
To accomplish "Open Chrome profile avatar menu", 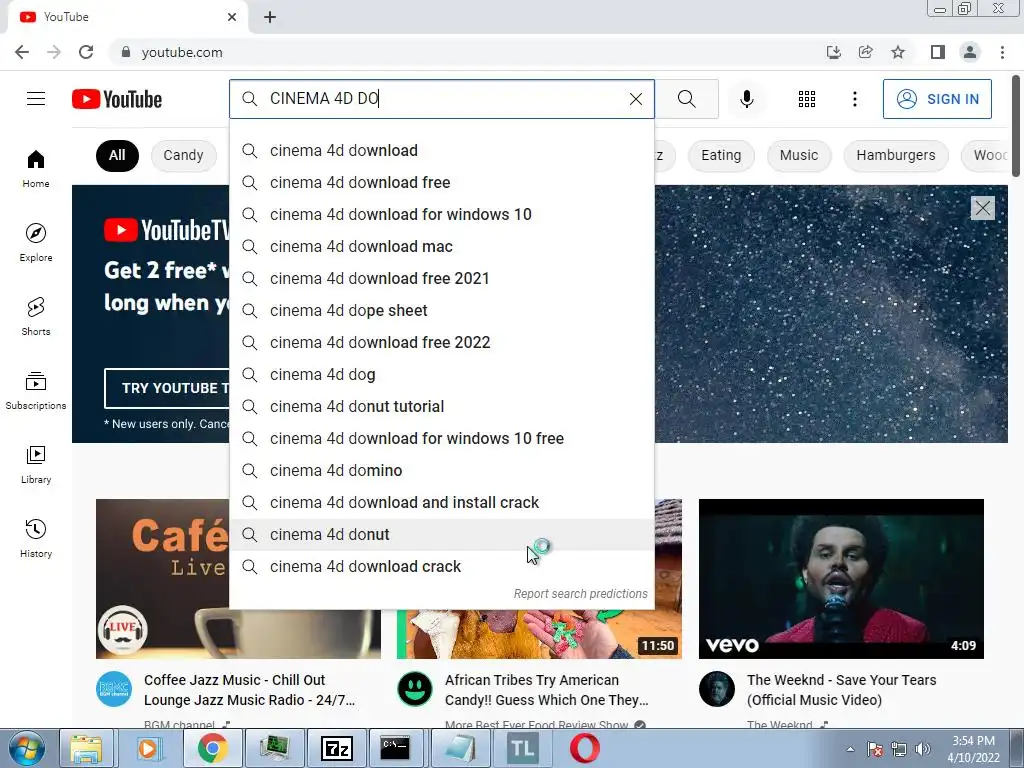I will (x=970, y=52).
